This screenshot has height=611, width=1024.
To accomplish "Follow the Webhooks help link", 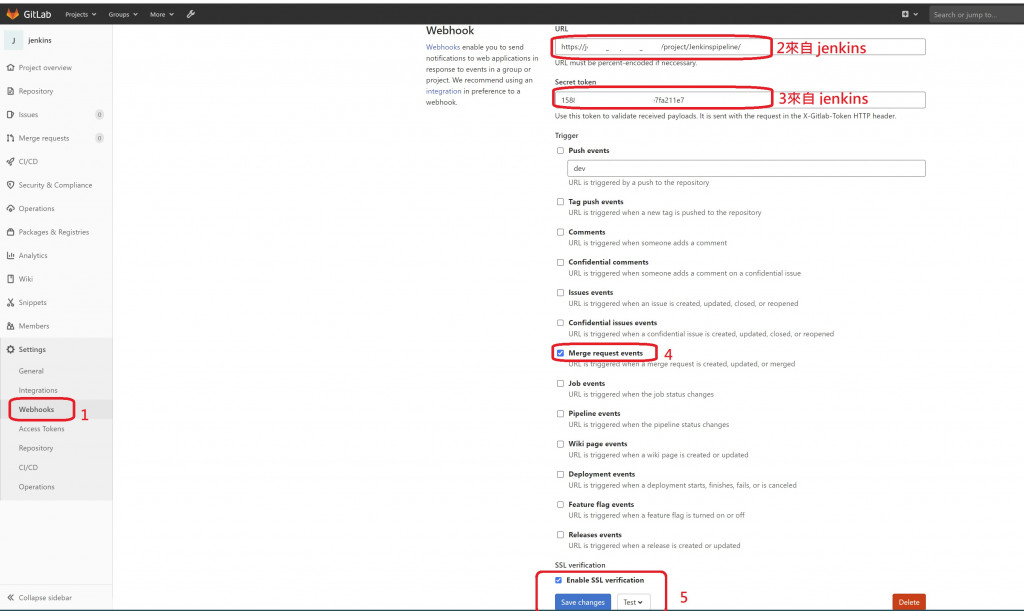I will [443, 47].
